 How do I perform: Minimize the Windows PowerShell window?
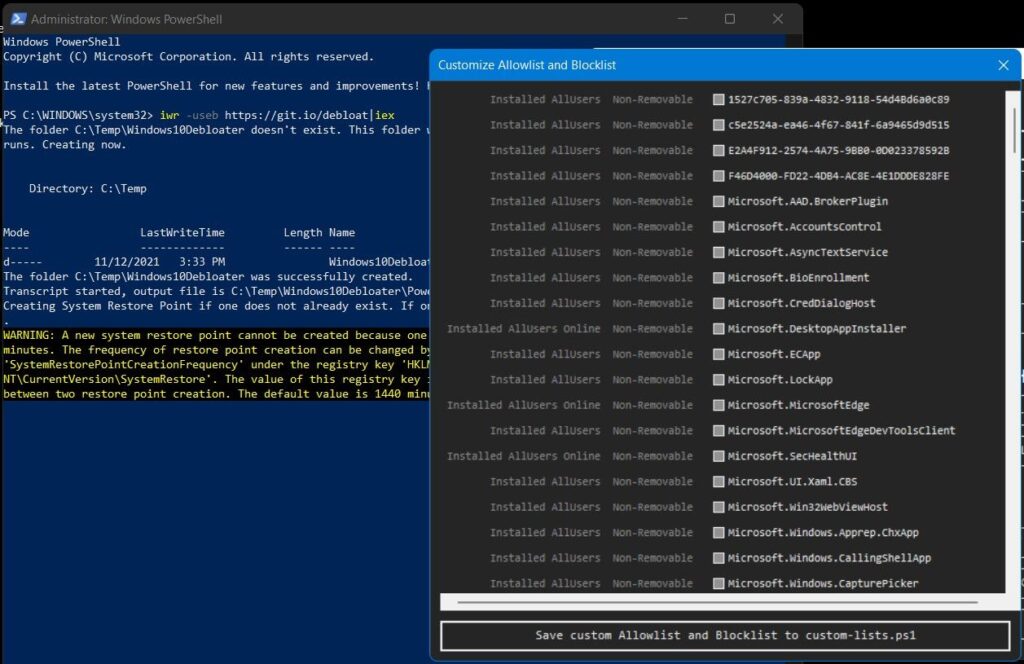682,19
